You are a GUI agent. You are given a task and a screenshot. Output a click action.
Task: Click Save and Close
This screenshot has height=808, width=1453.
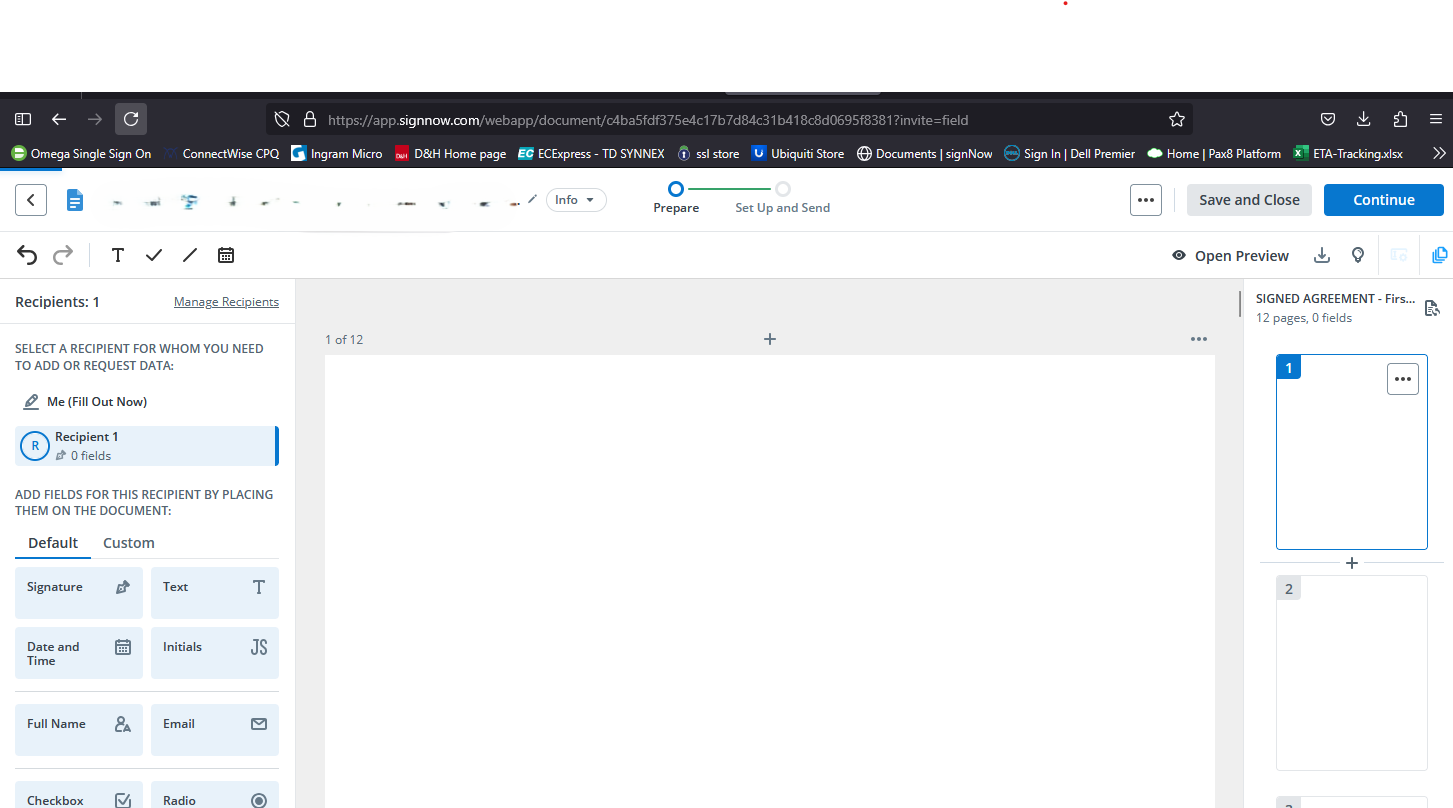click(1249, 200)
